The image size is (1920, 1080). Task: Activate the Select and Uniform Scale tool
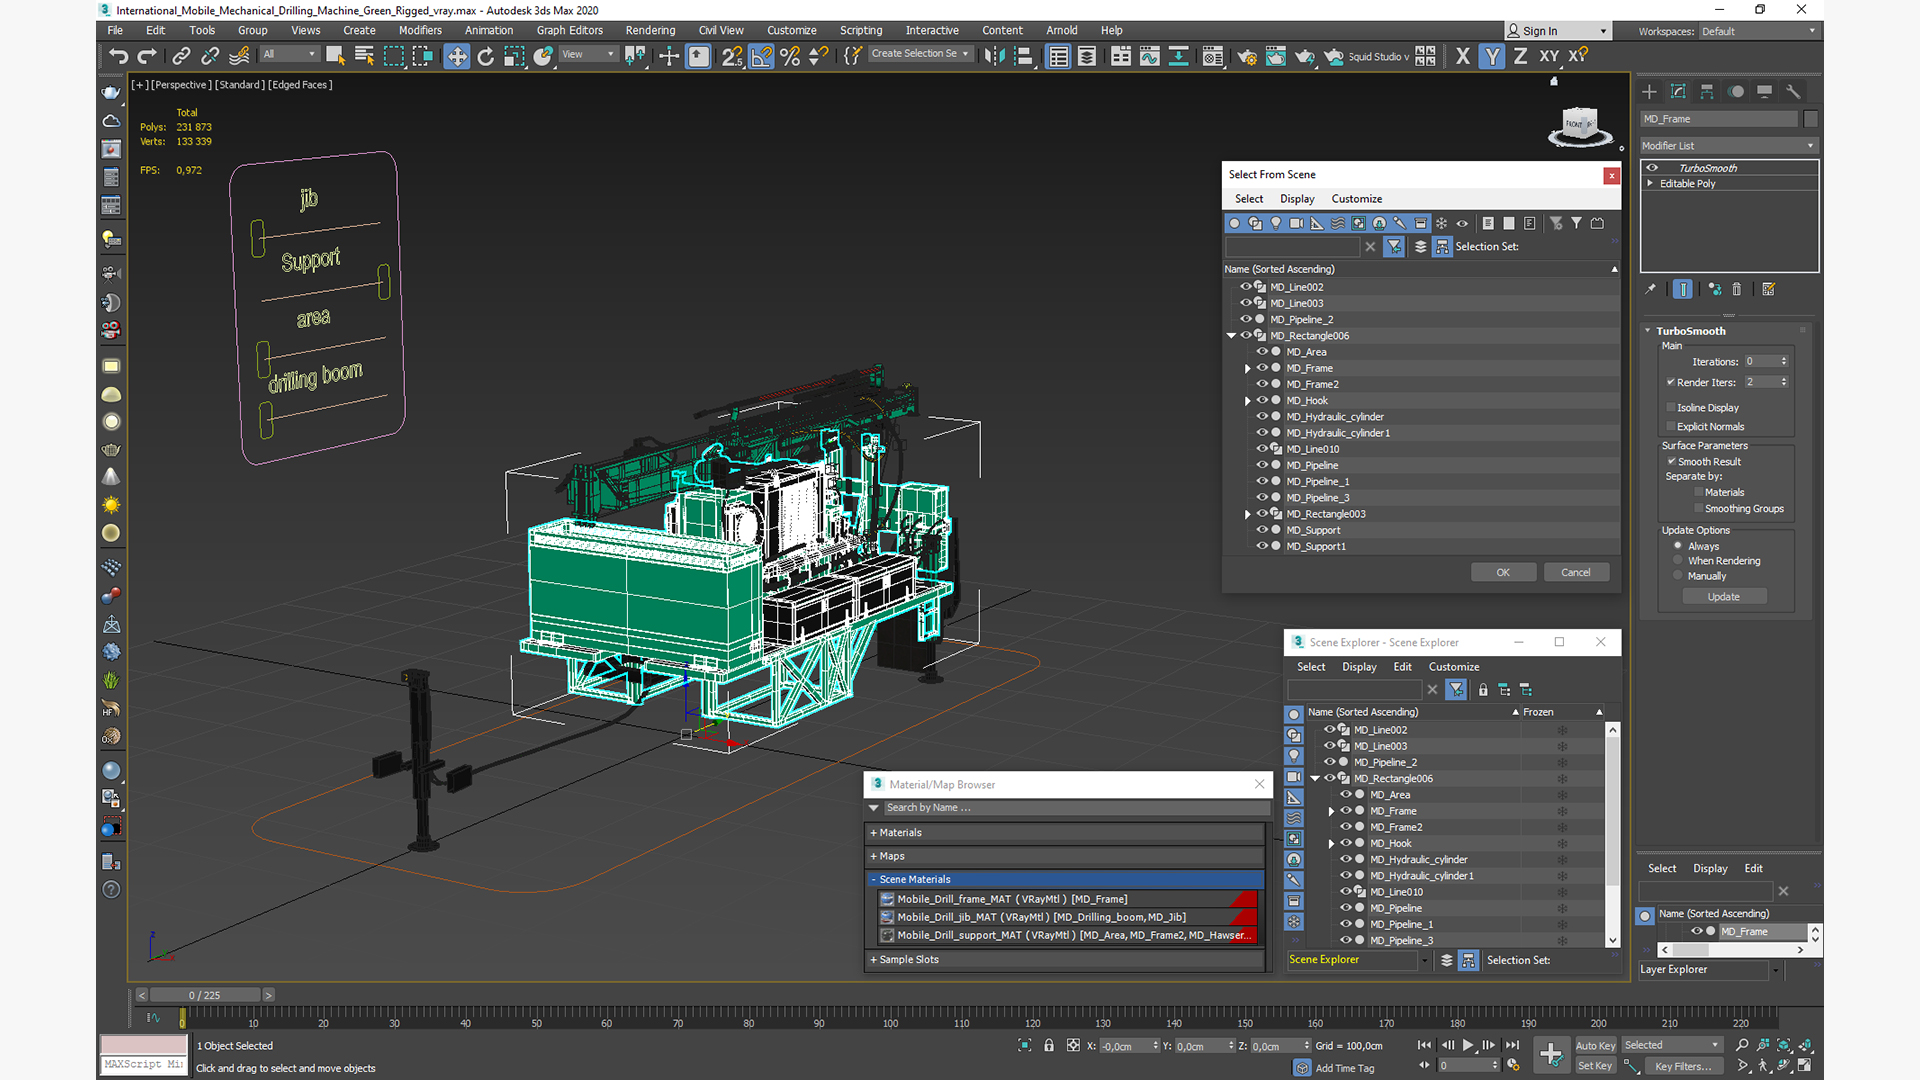point(514,57)
